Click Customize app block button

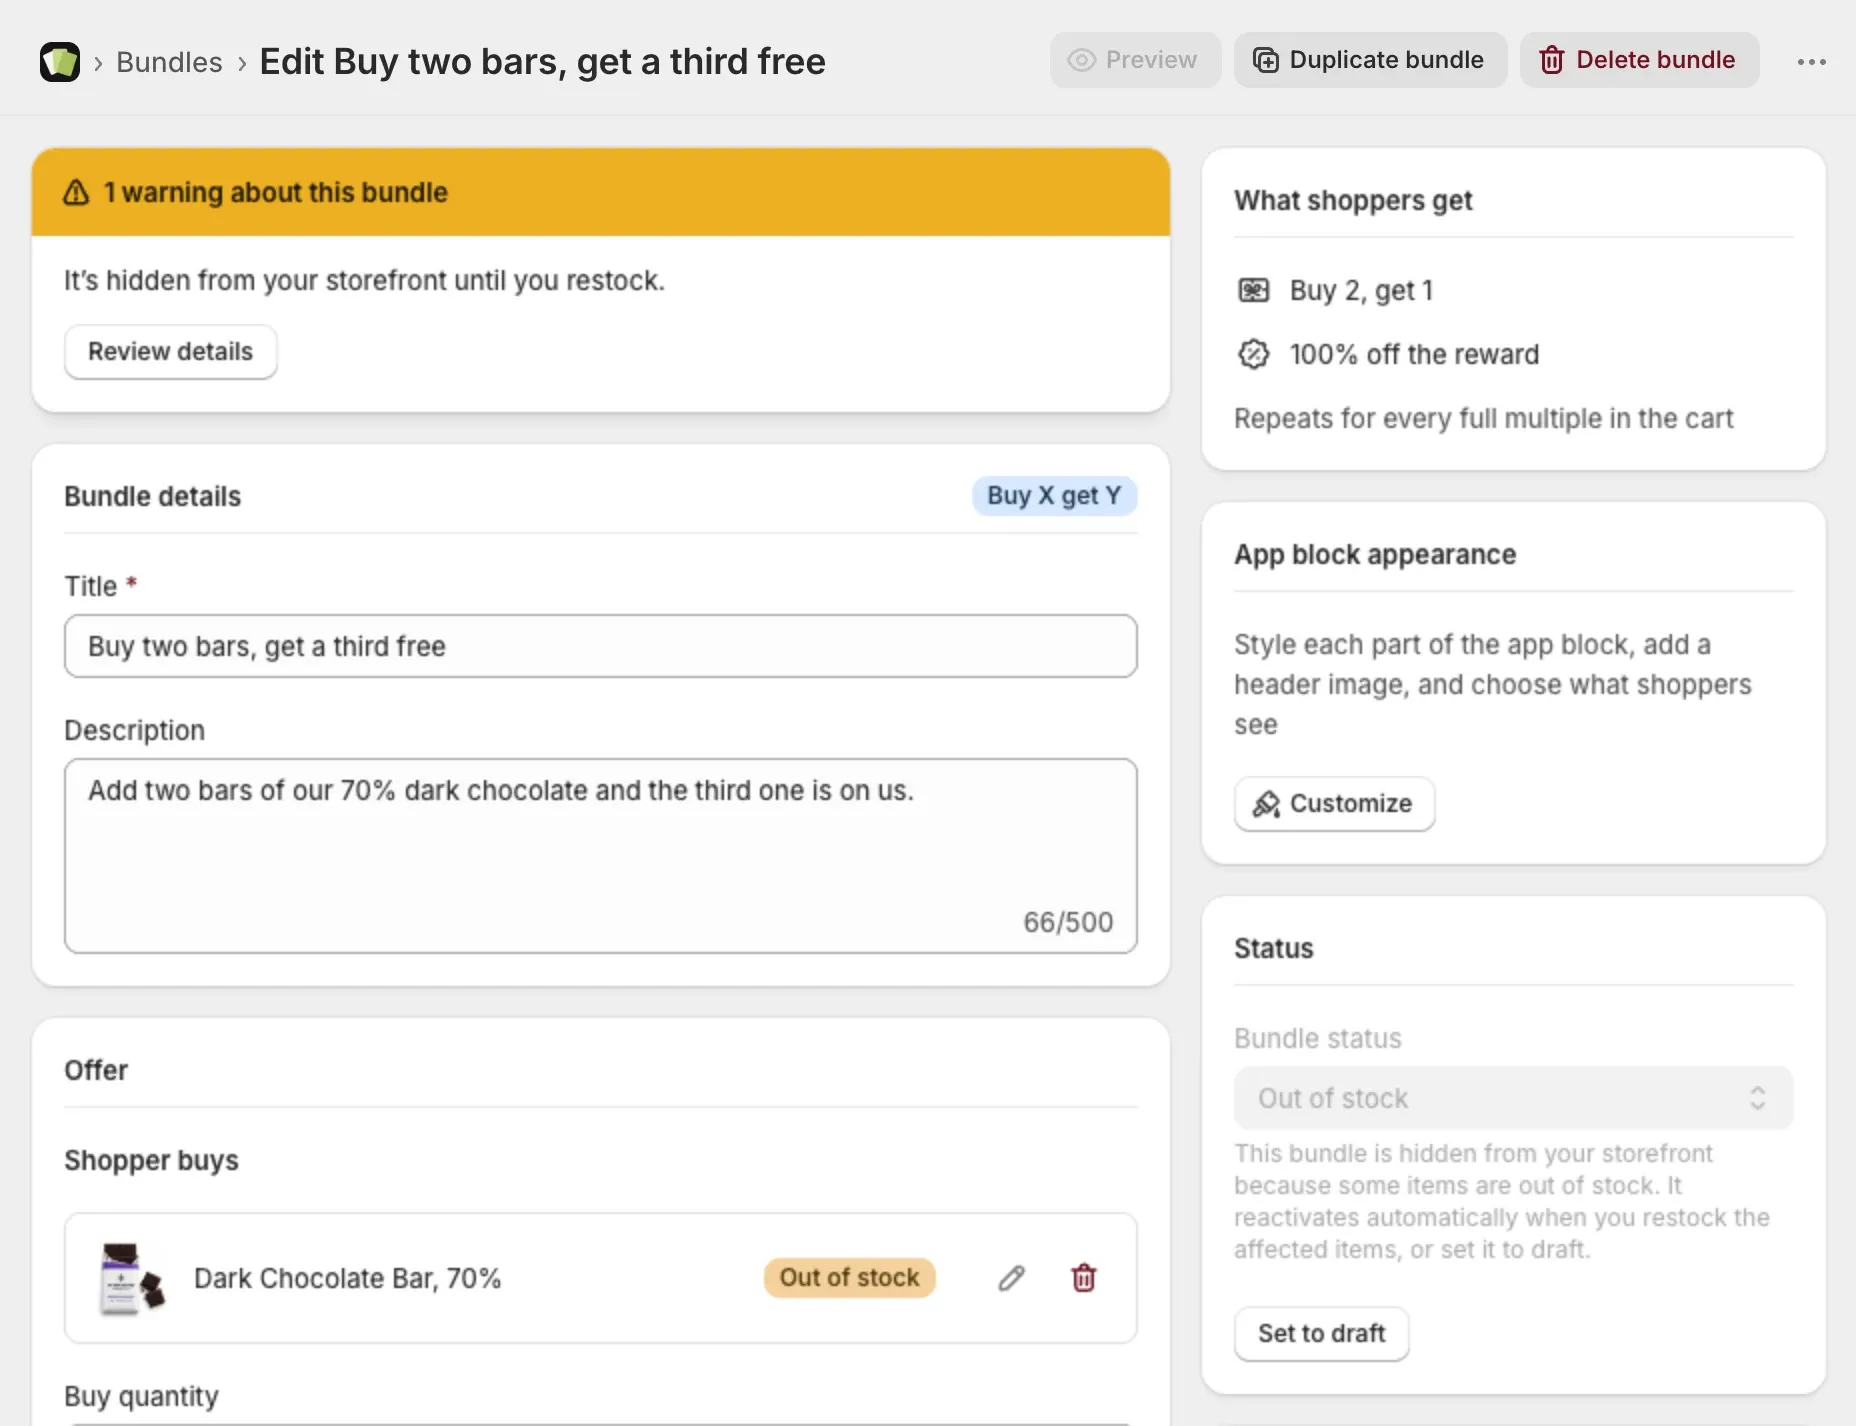[x=1334, y=804]
